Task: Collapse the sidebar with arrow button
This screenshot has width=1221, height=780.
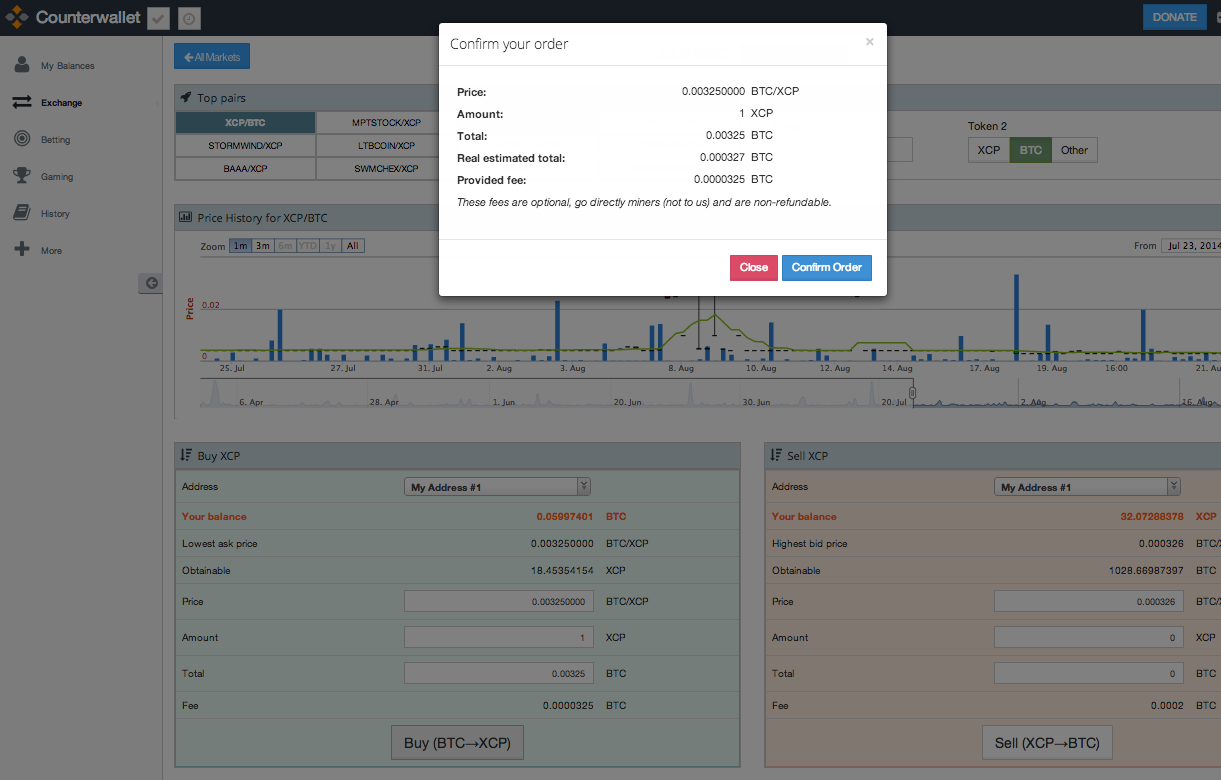Action: tap(150, 283)
